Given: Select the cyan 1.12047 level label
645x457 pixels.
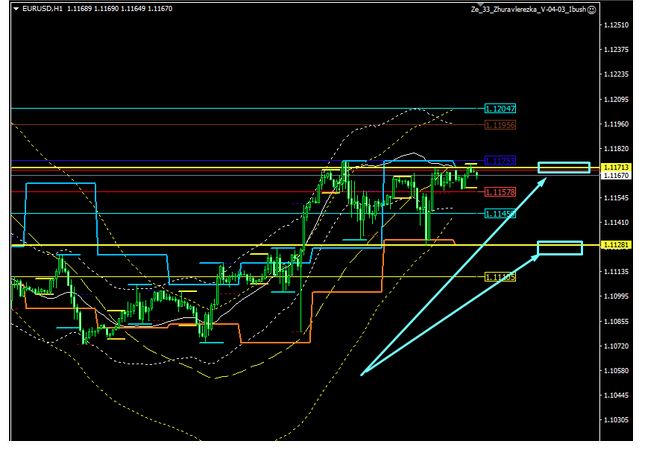Looking at the screenshot, I should 500,109.
